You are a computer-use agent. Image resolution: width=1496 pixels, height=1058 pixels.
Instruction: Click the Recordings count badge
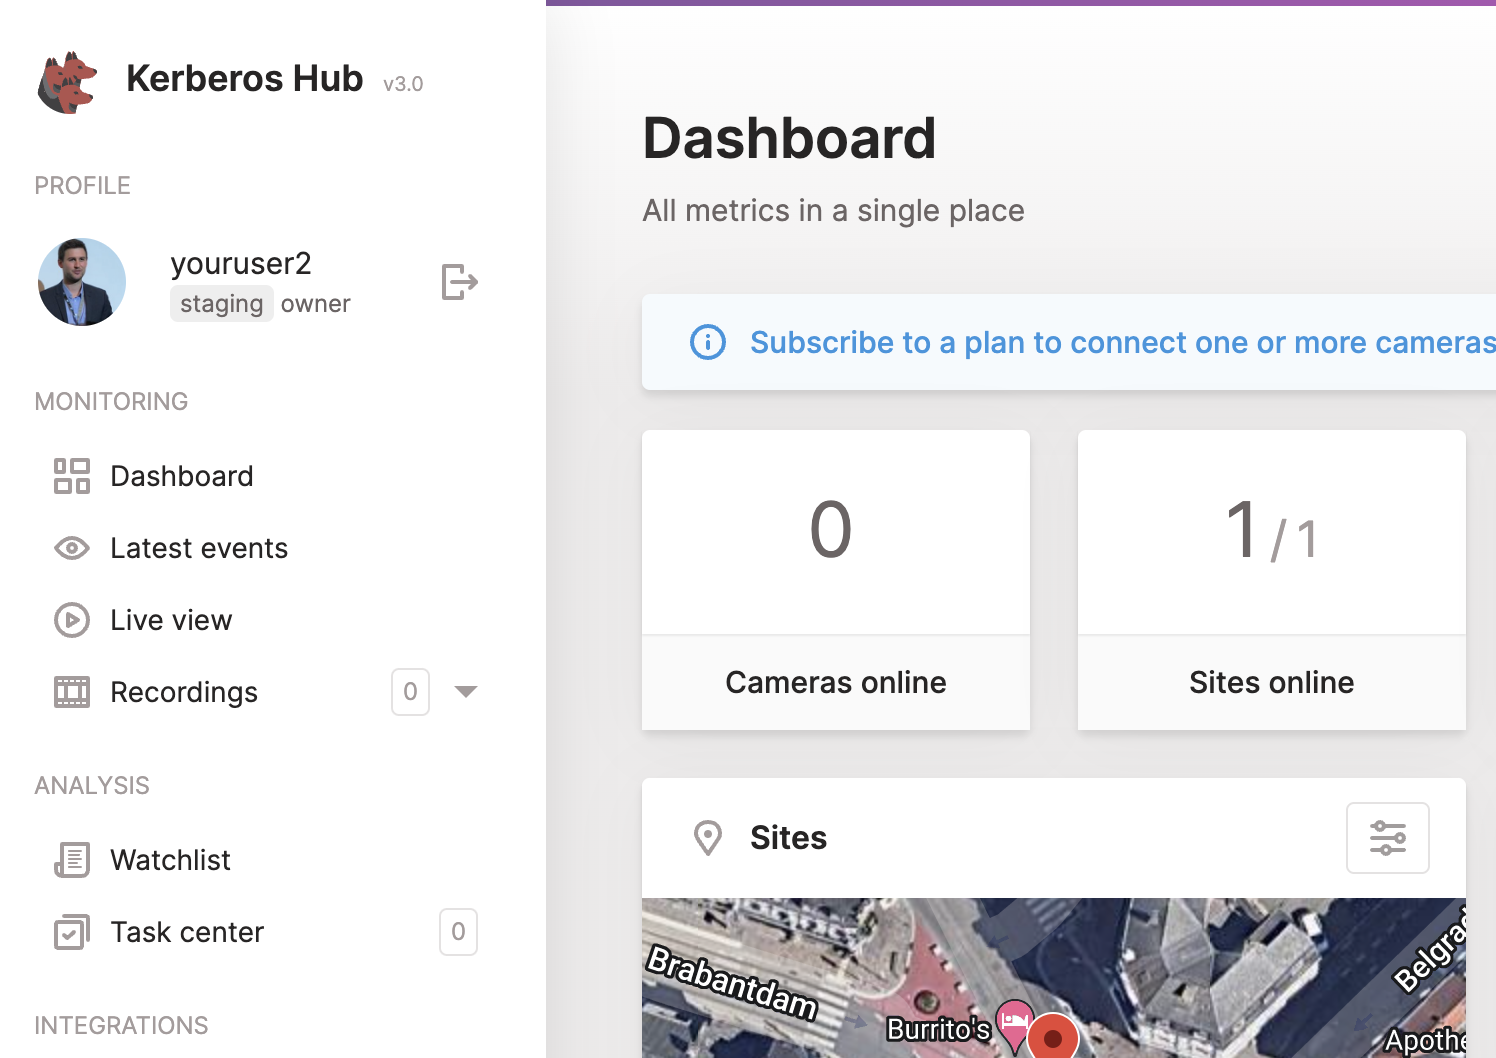pos(410,692)
